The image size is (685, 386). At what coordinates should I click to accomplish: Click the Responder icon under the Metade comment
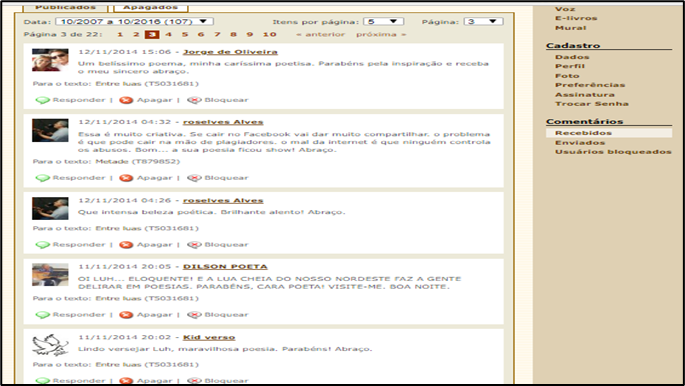click(x=42, y=178)
